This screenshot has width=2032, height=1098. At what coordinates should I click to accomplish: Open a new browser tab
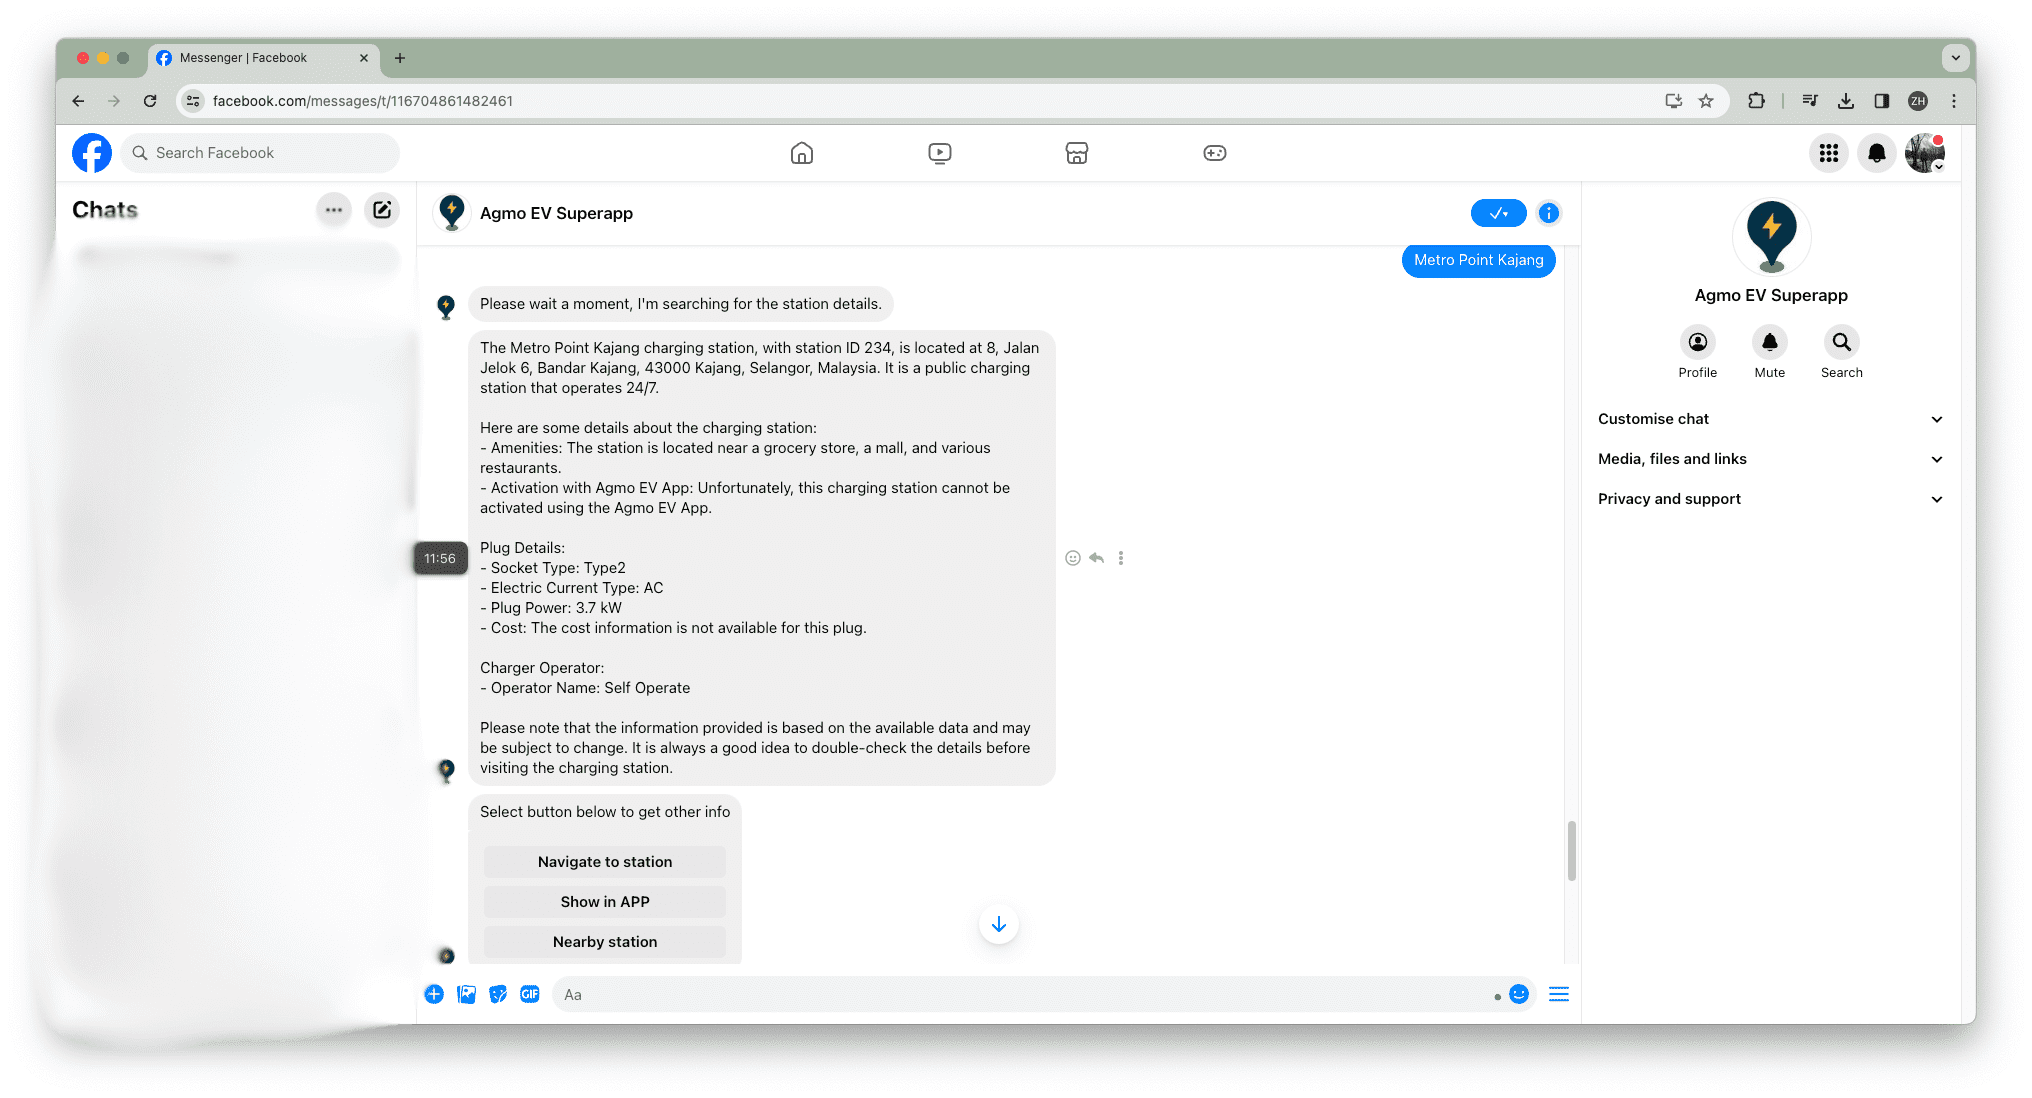coord(400,58)
